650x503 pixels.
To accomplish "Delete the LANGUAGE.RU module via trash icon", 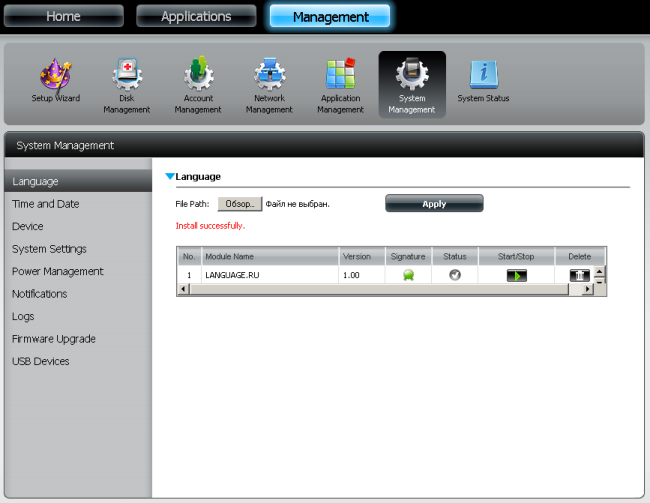I will coord(579,275).
